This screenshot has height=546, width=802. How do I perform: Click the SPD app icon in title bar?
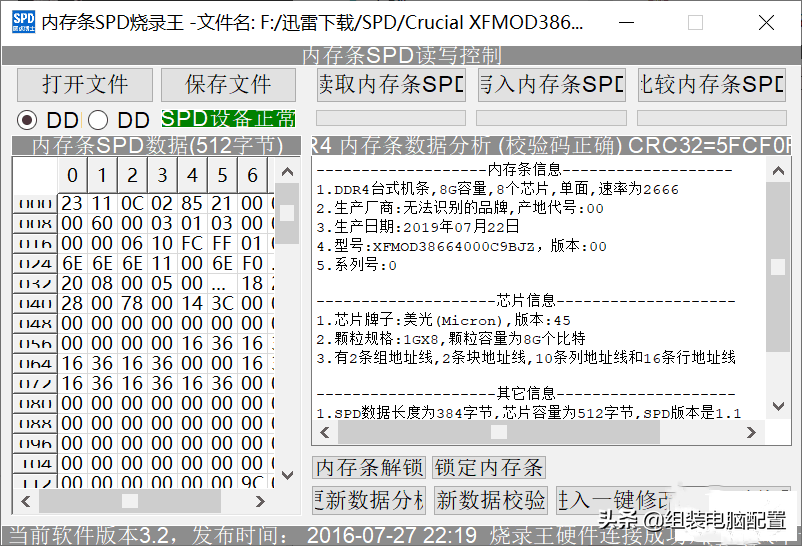point(22,22)
